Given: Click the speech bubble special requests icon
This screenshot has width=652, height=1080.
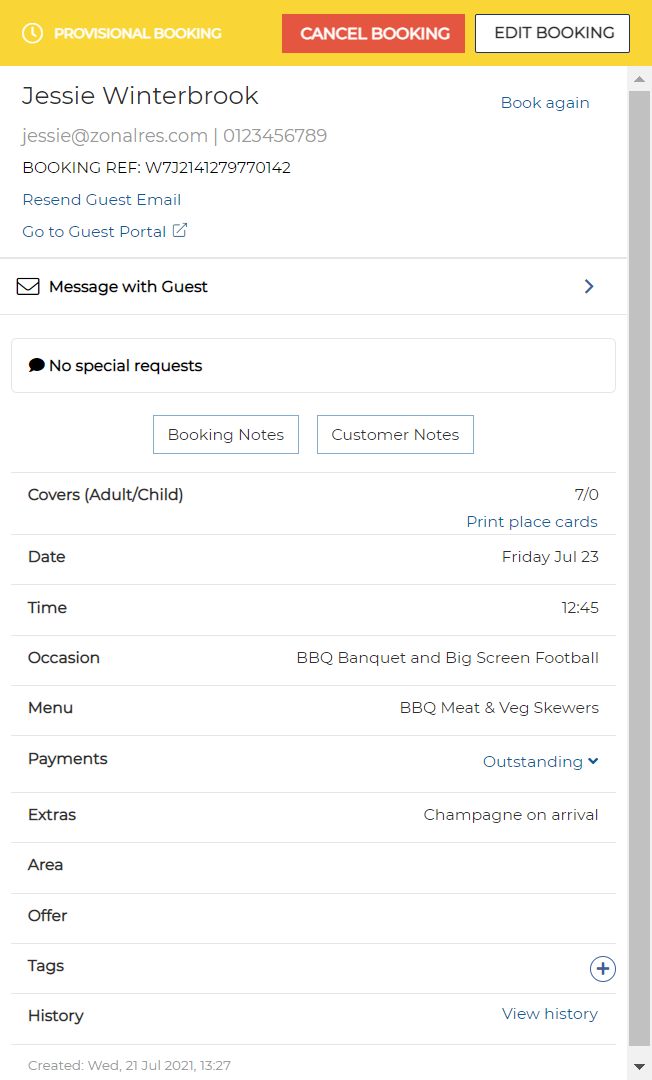Looking at the screenshot, I should (37, 365).
